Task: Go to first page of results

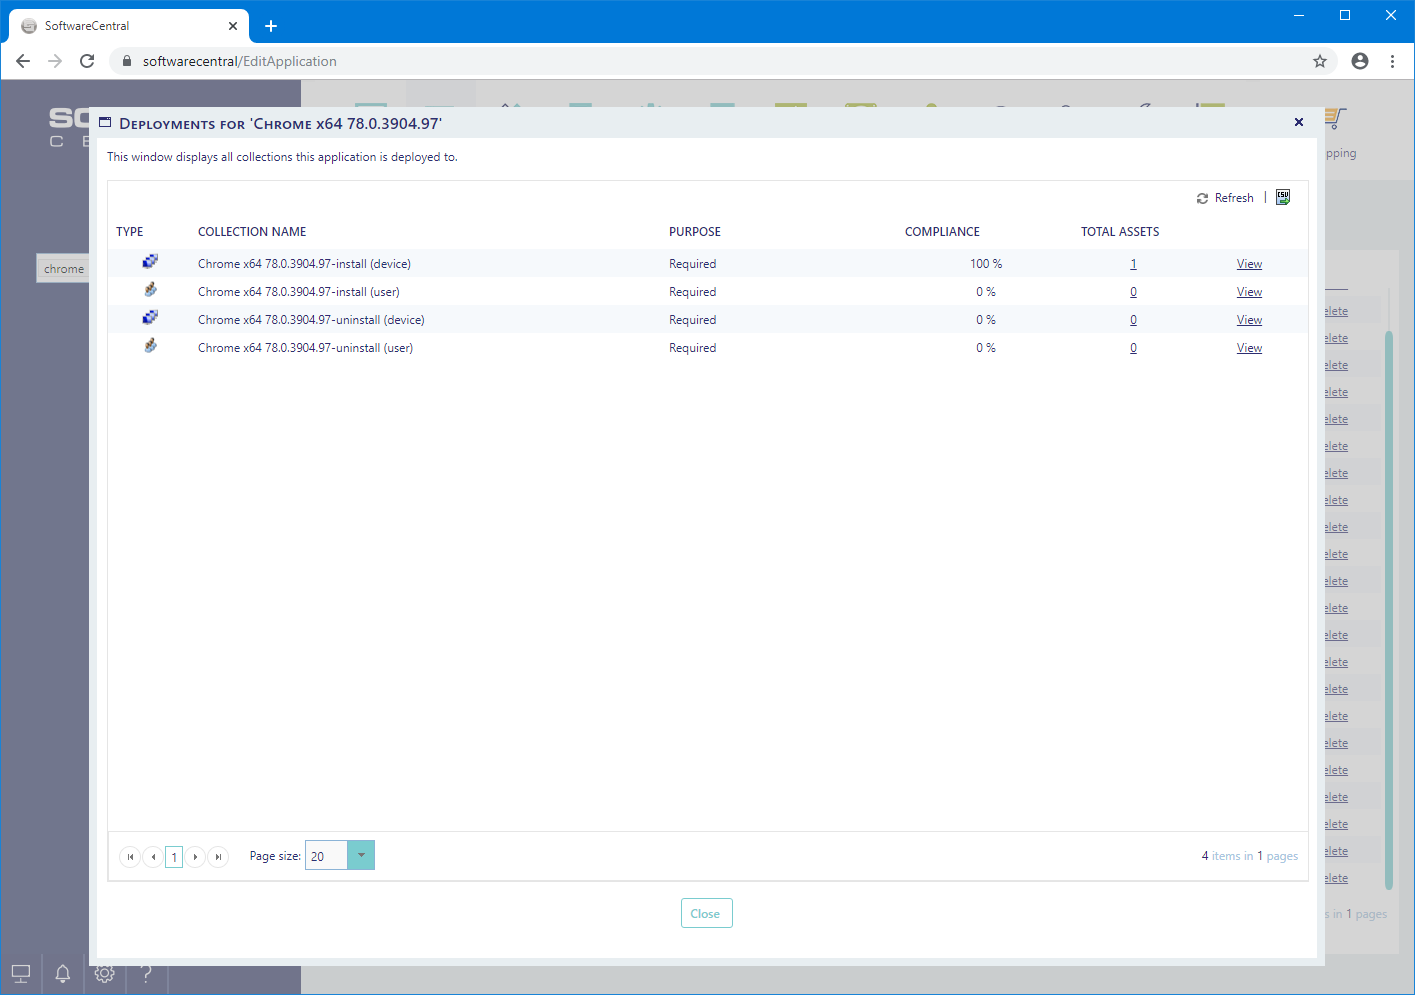Action: [x=130, y=857]
